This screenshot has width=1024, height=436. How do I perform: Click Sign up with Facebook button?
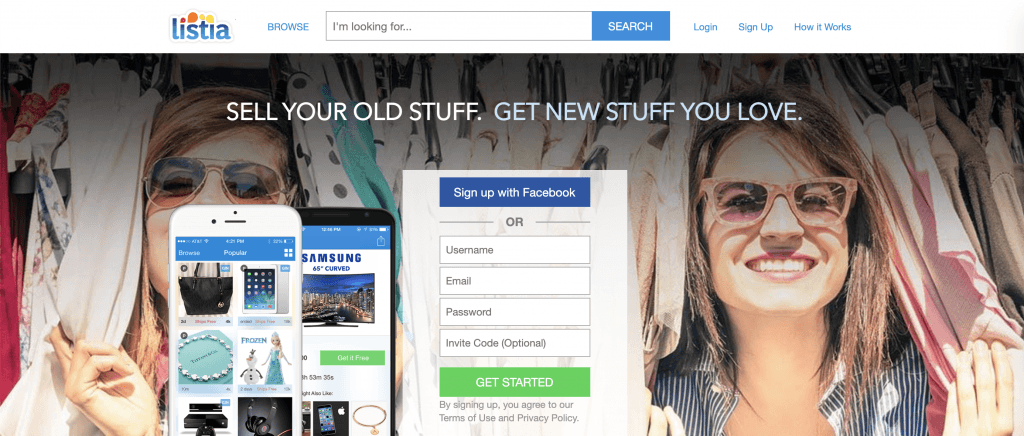pos(515,193)
